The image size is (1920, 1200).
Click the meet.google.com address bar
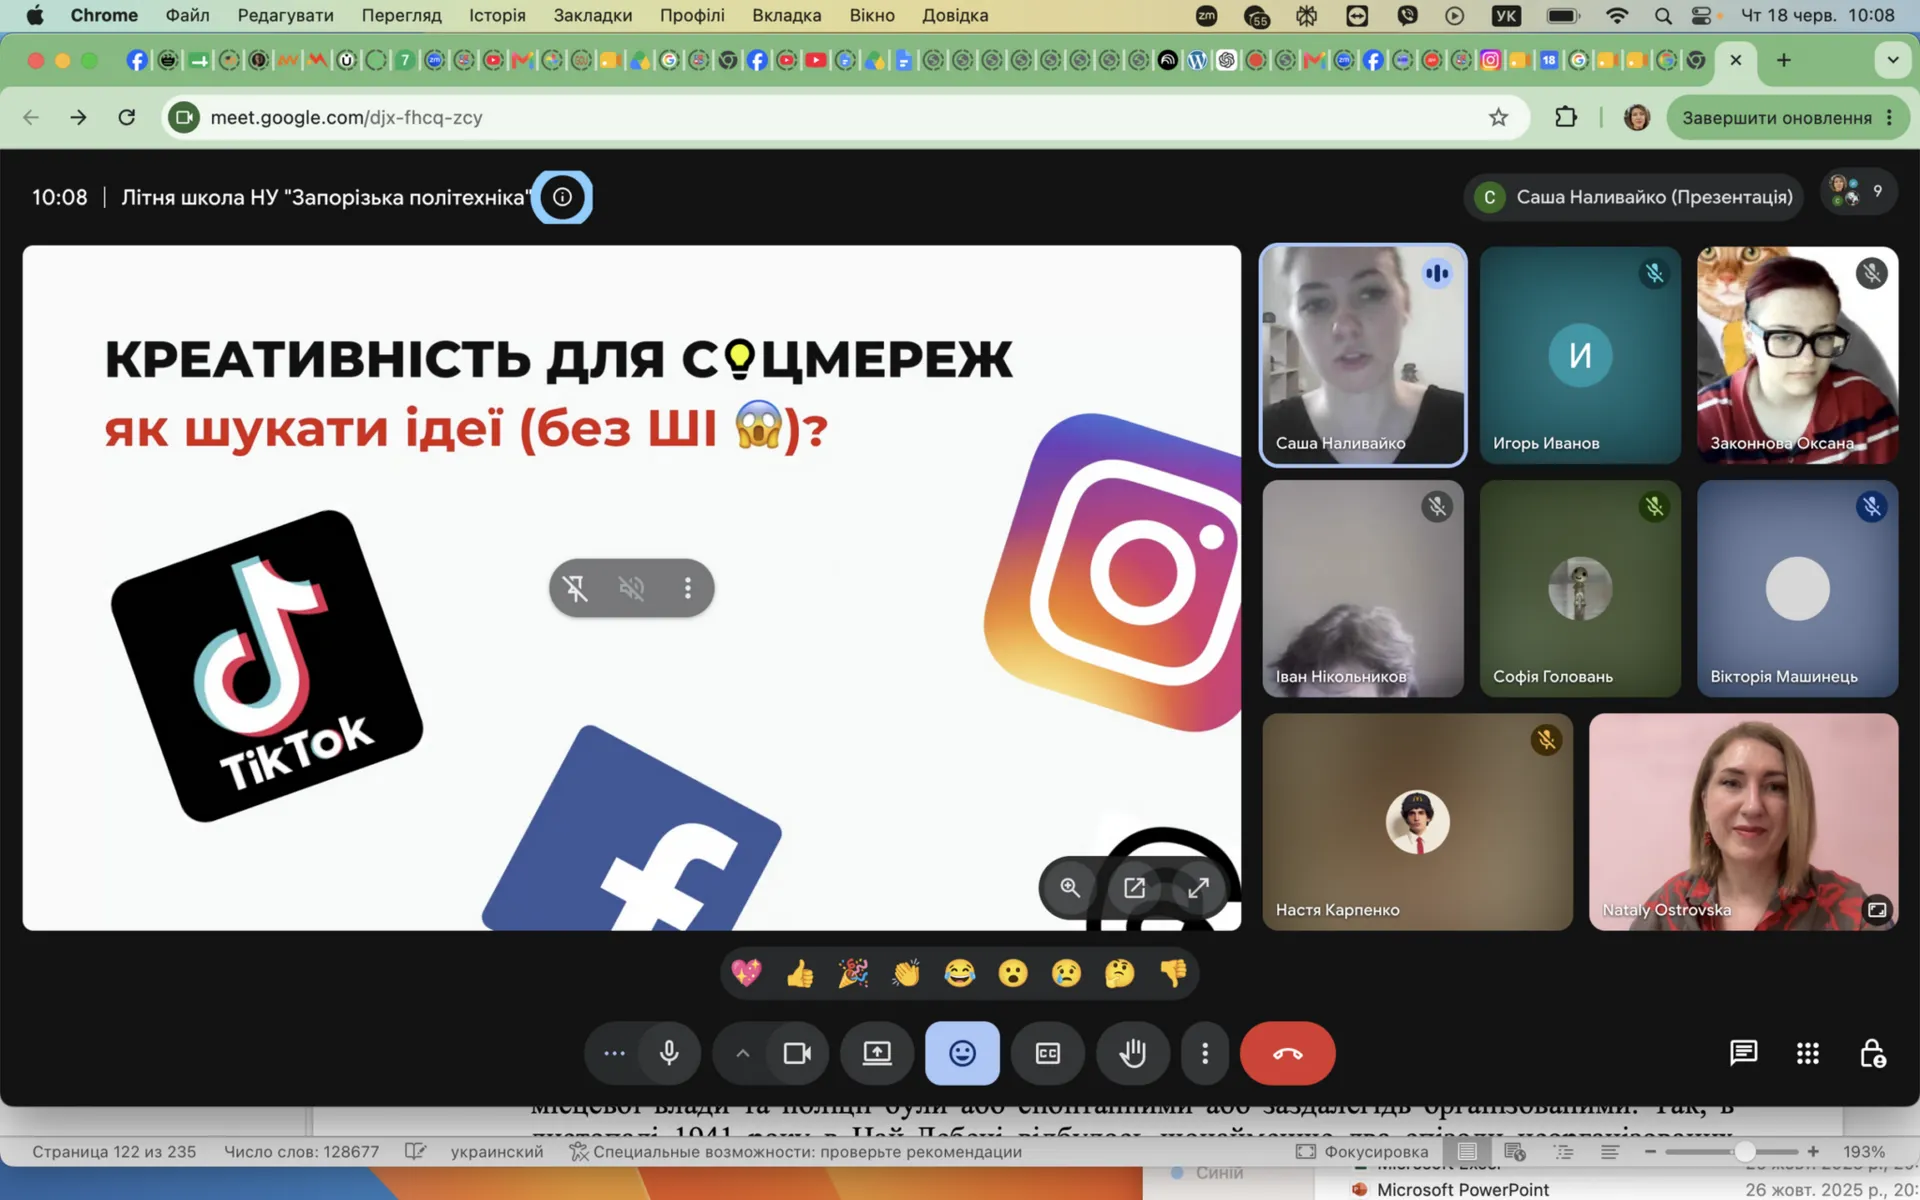coord(845,117)
